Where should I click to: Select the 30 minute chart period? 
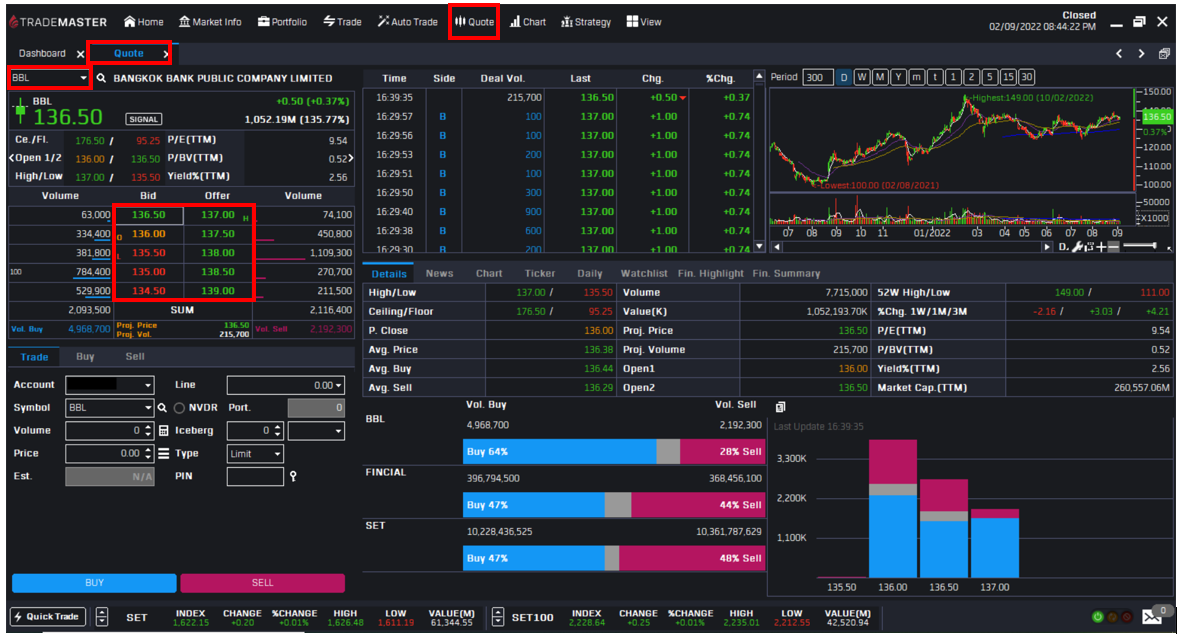coord(1026,77)
